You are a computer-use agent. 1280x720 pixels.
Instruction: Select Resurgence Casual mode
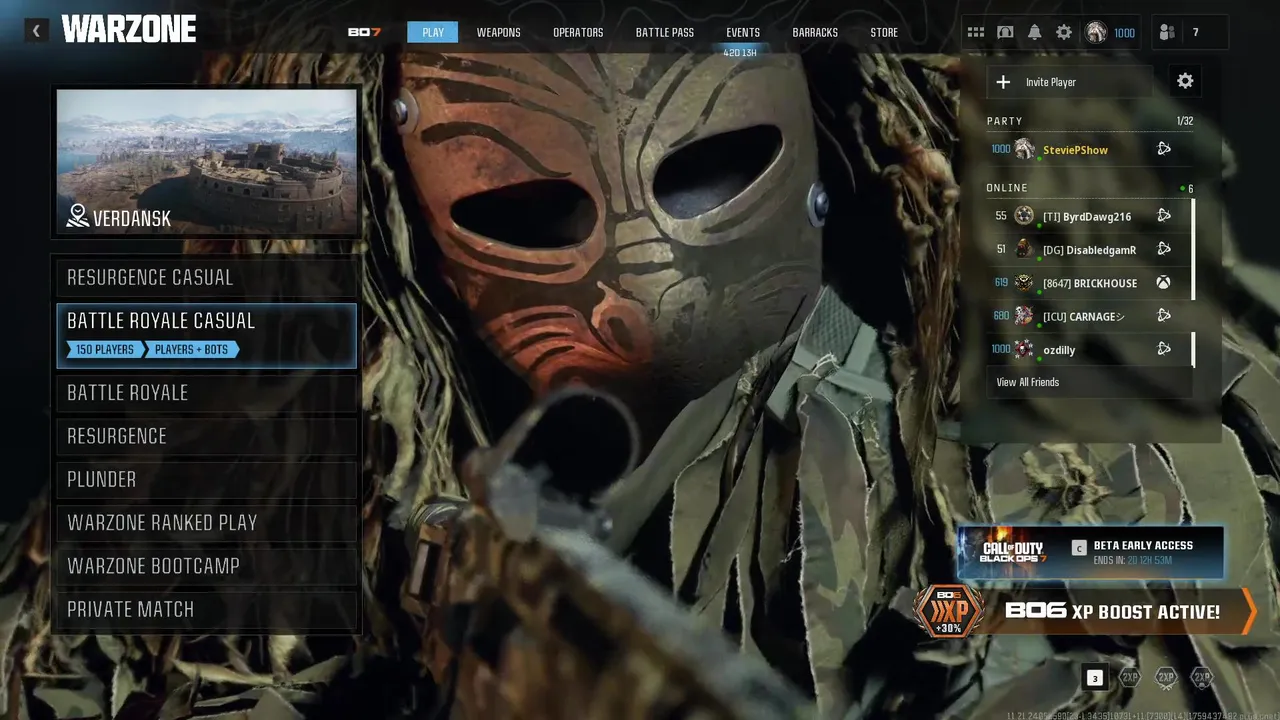[x=207, y=277]
